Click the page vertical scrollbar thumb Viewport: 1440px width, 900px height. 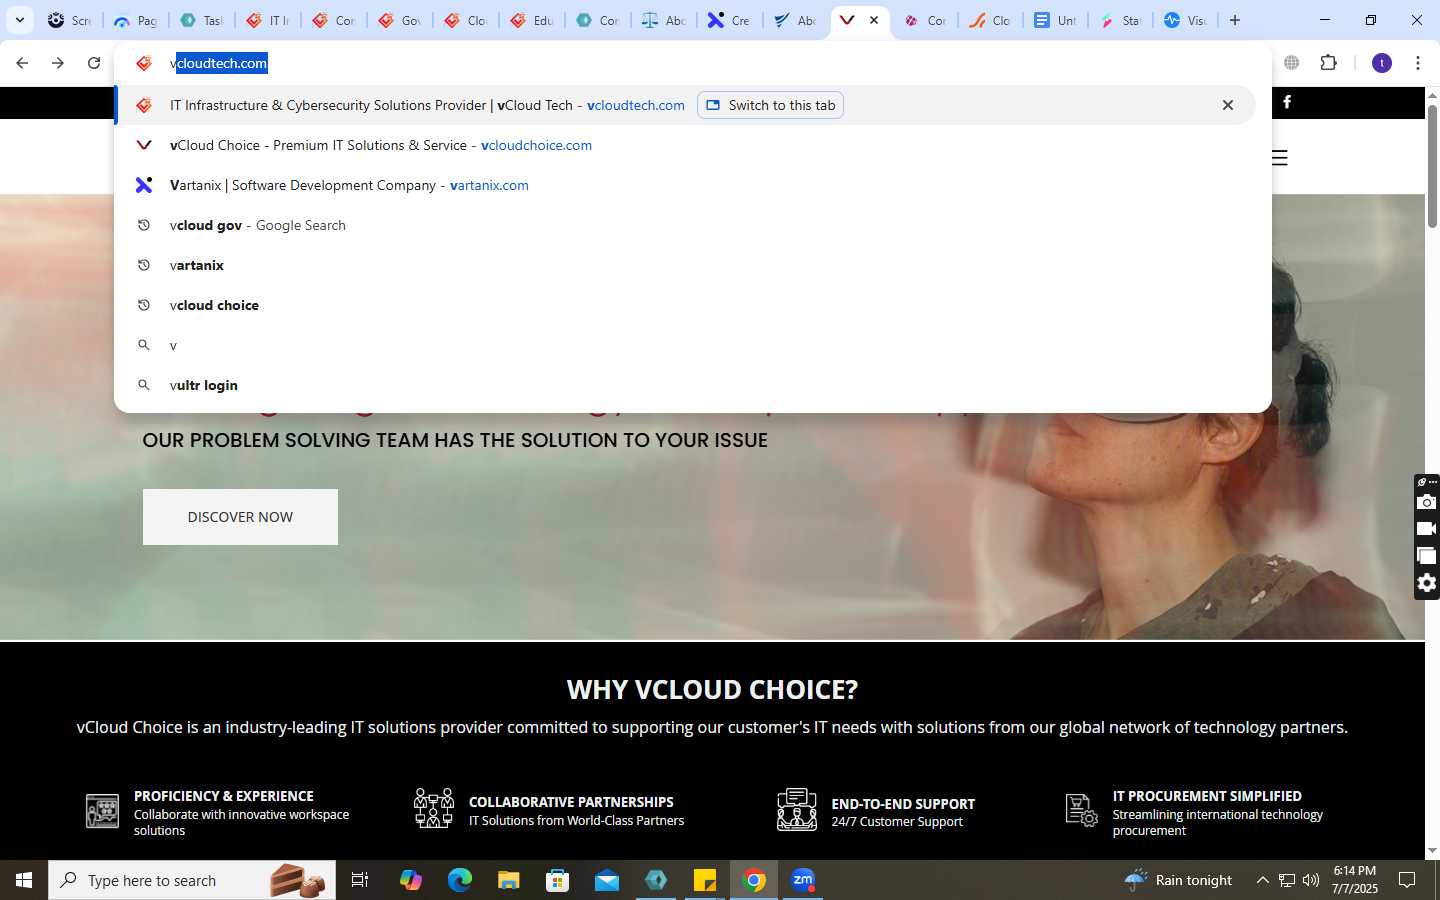point(1432,165)
